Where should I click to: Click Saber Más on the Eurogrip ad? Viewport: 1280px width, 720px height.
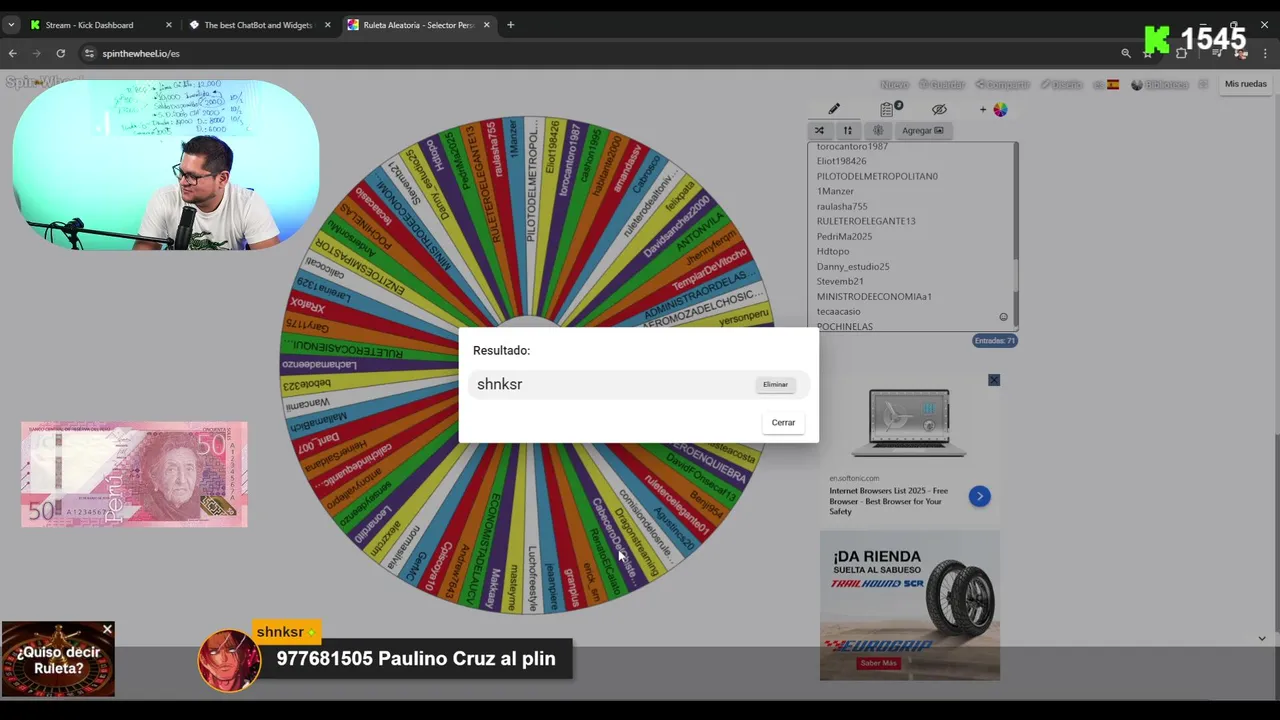click(x=878, y=663)
